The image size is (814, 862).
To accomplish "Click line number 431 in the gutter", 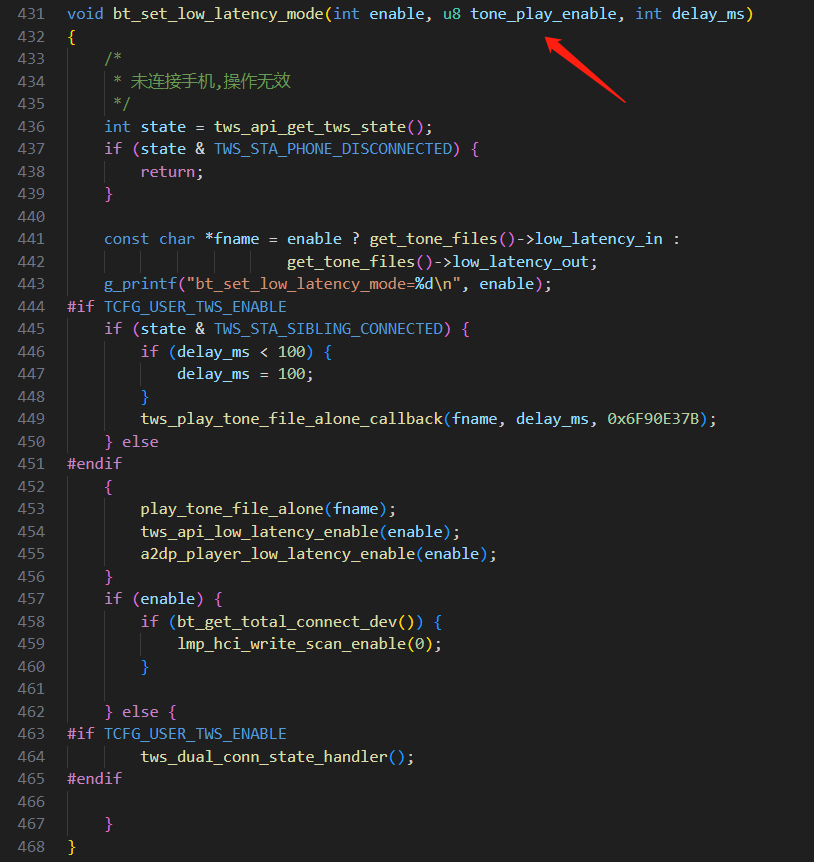I will coord(31,14).
